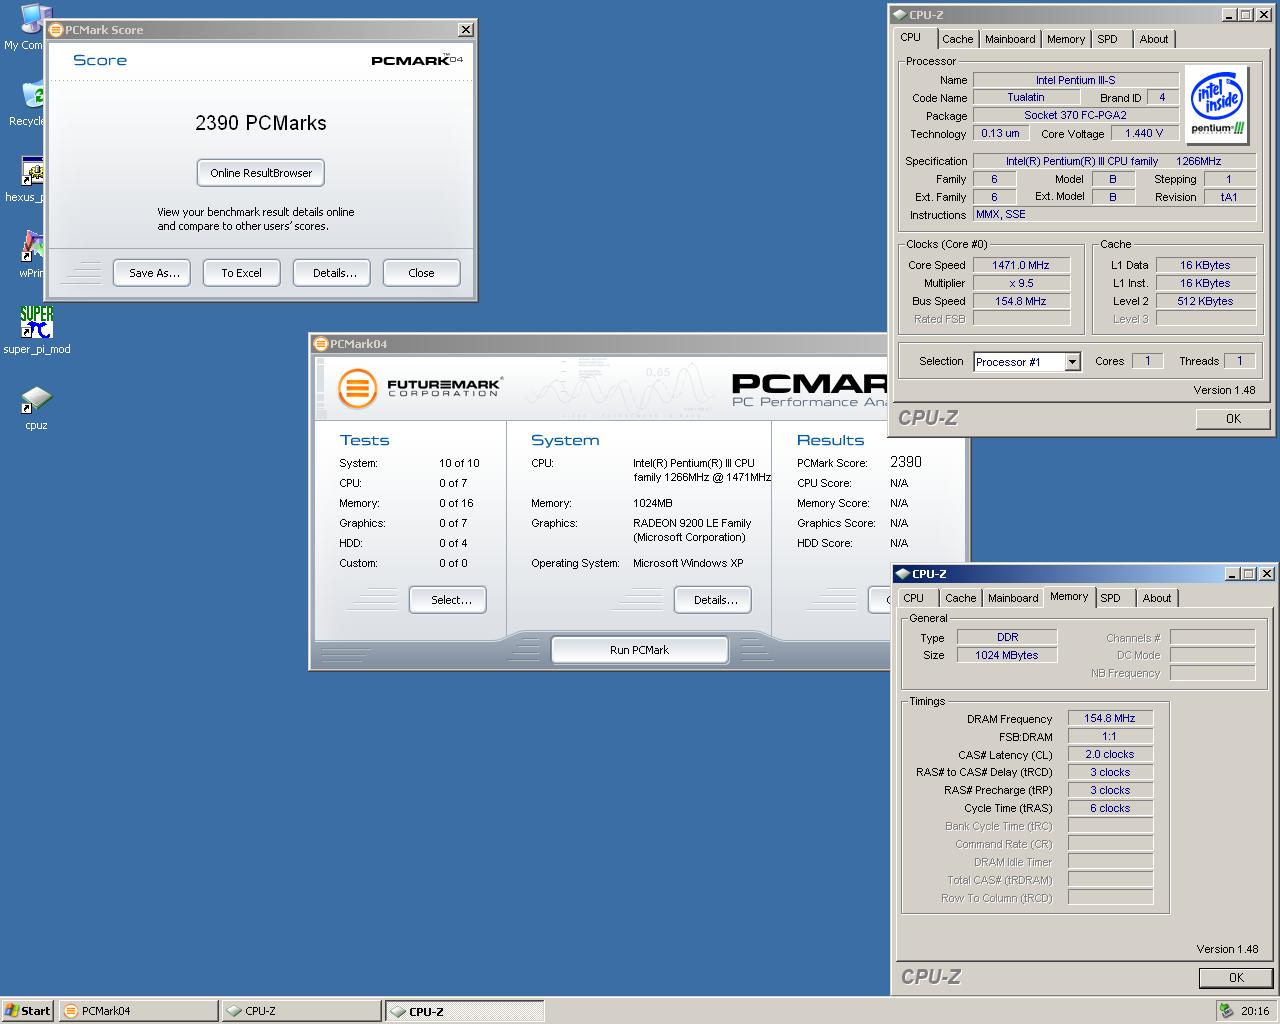This screenshot has height=1024, width=1280.
Task: Click OK in the lower CPU-Z window
Action: (x=1236, y=978)
